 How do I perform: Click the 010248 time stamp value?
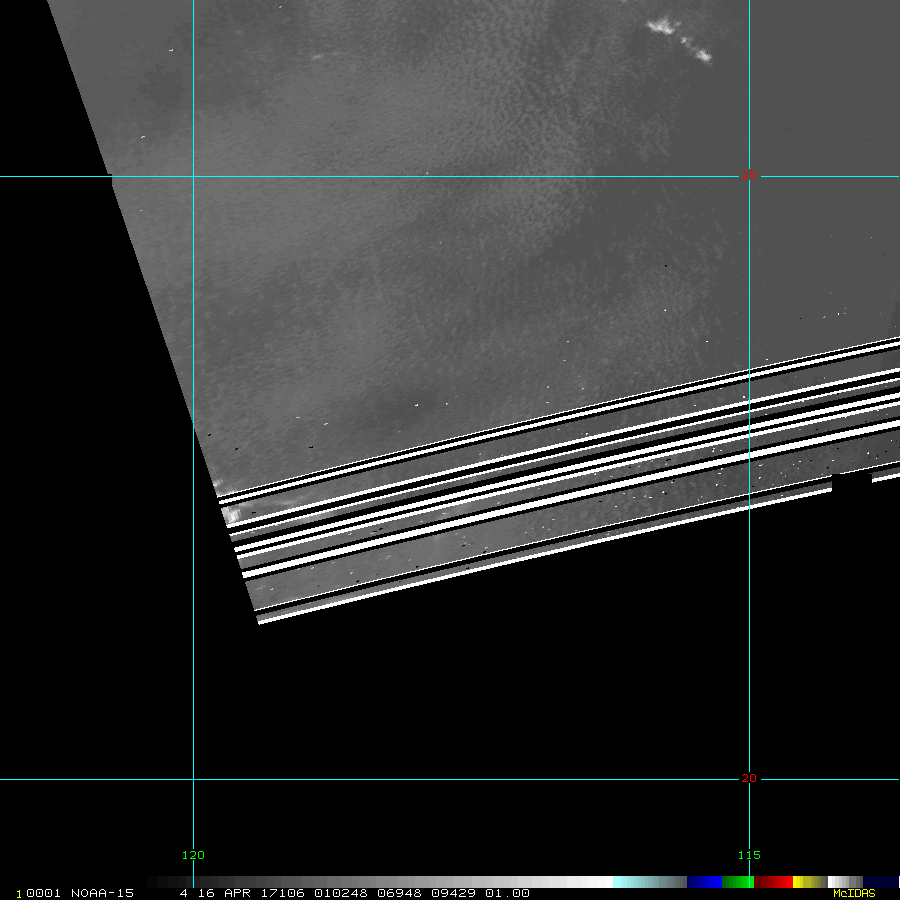pyautogui.click(x=337, y=893)
